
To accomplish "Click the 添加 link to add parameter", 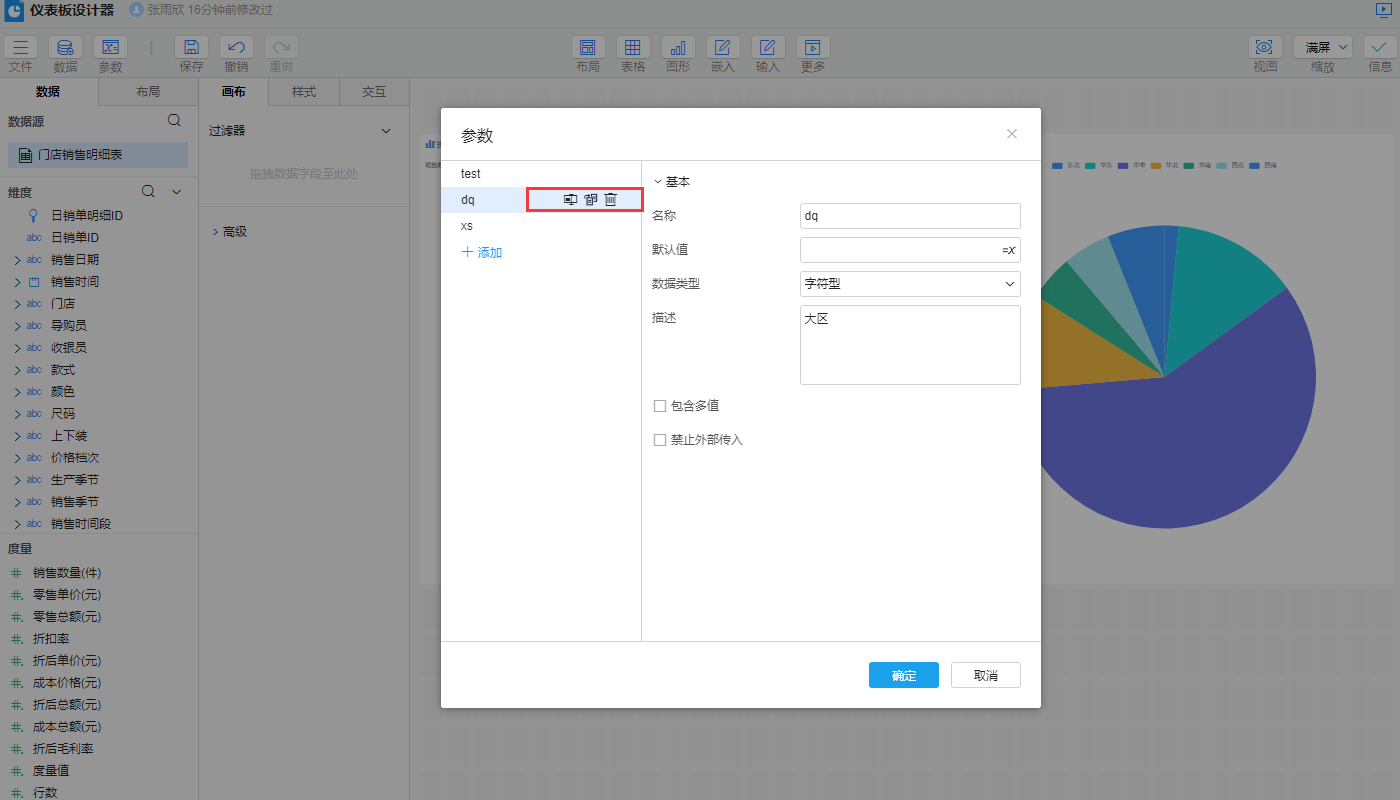I will (x=482, y=253).
